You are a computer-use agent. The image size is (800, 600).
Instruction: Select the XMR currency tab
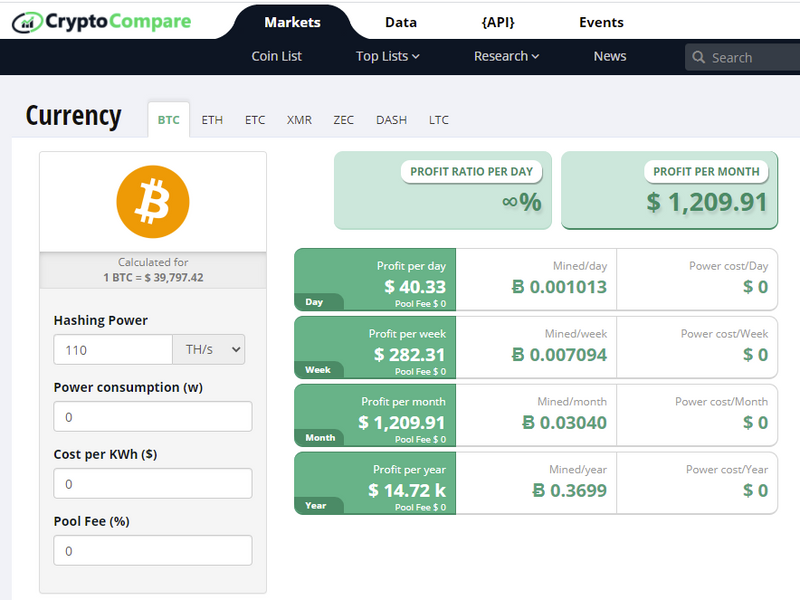click(299, 120)
